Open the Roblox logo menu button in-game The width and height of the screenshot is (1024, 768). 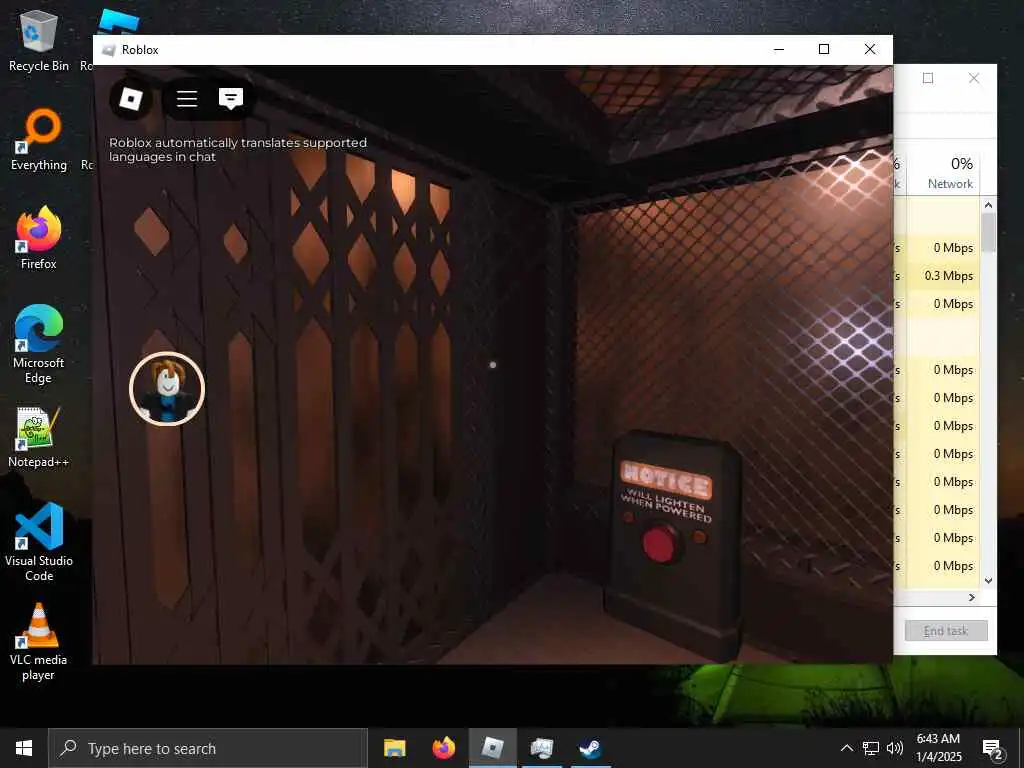click(x=131, y=99)
